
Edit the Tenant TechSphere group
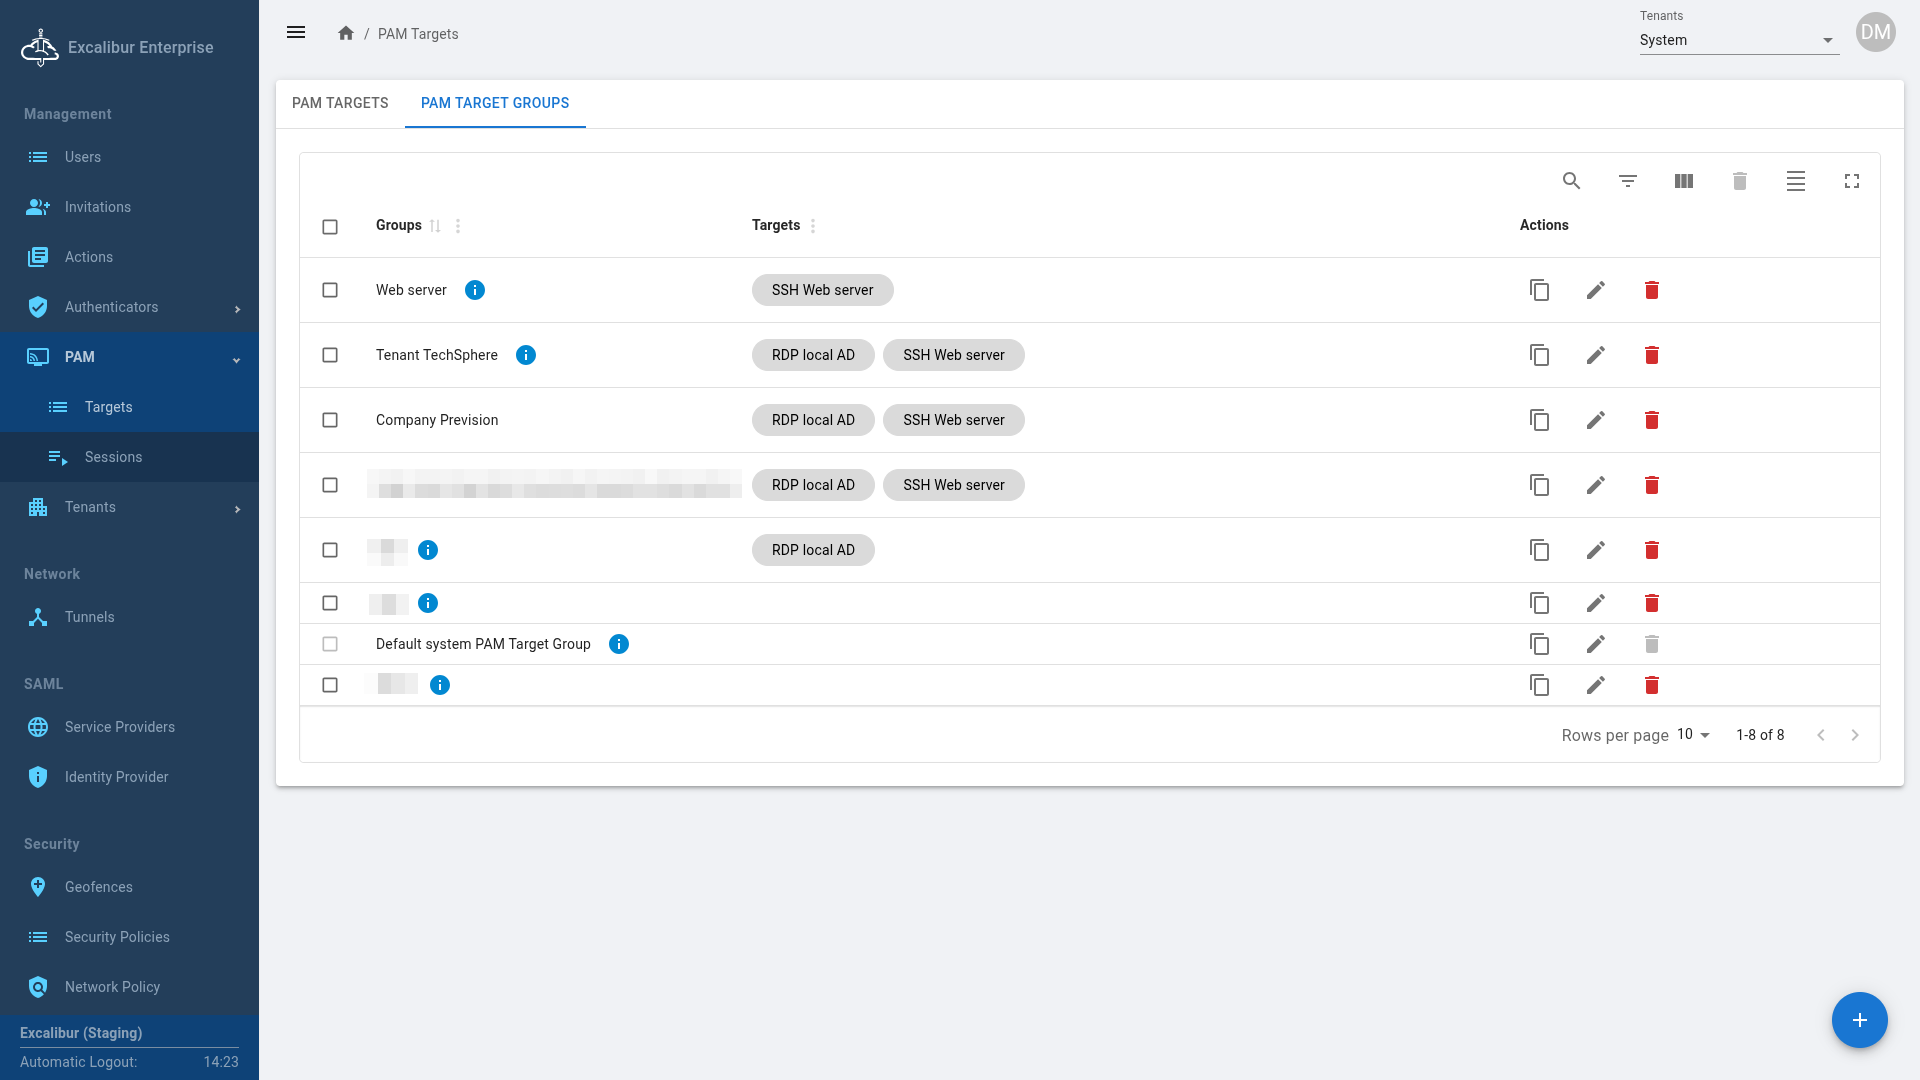point(1595,355)
